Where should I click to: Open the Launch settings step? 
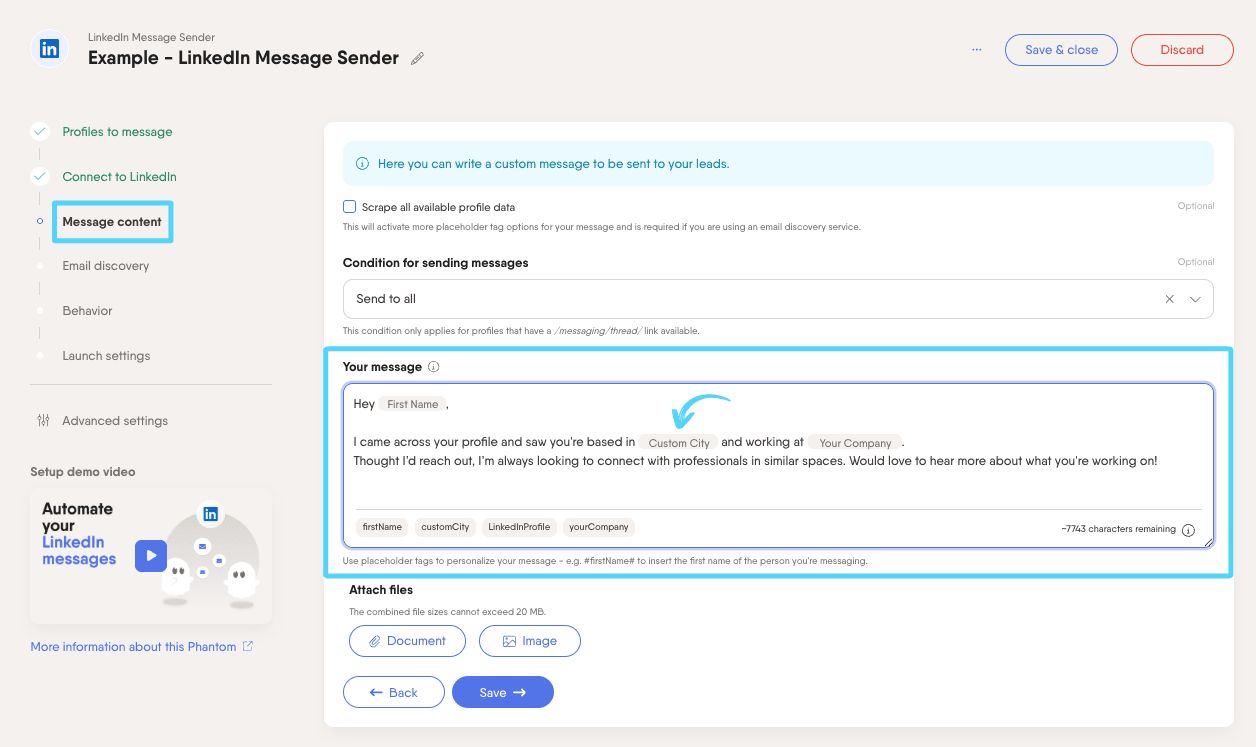click(106, 356)
